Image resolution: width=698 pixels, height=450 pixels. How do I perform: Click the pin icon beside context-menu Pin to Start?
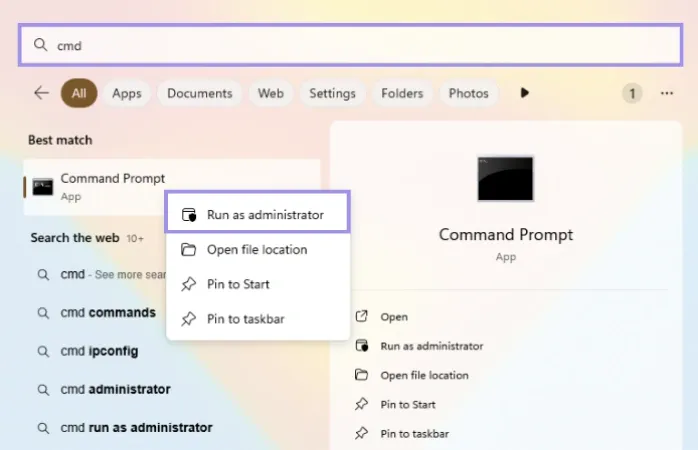188,284
